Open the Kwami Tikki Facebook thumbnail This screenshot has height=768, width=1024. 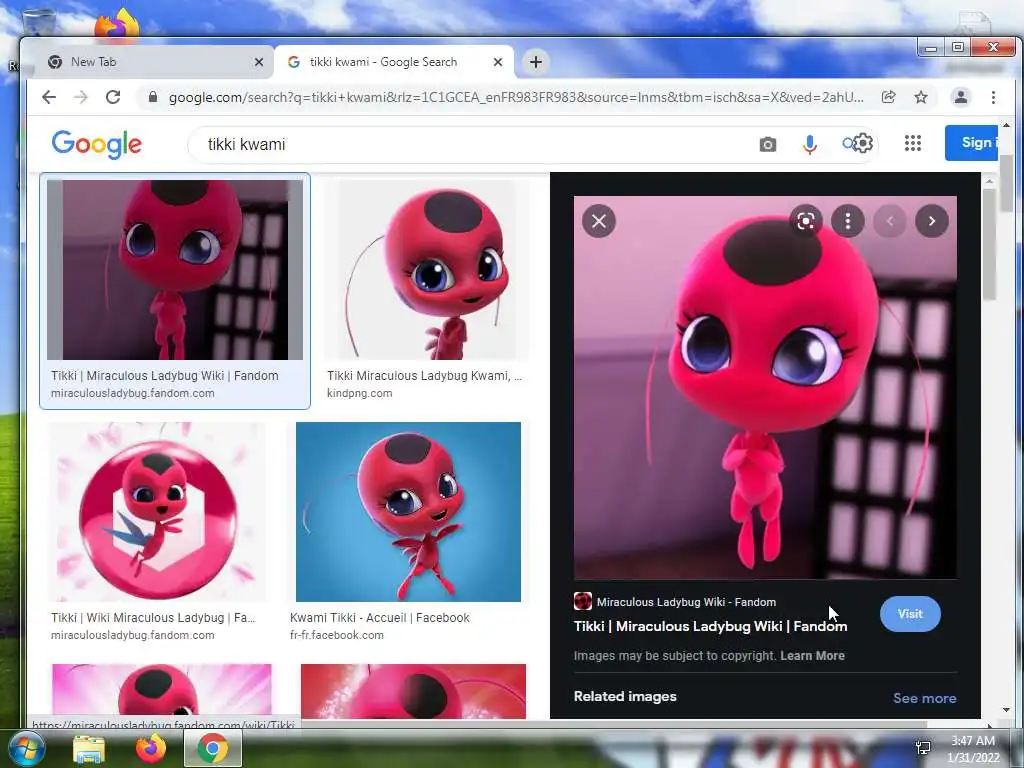pyautogui.click(x=408, y=511)
